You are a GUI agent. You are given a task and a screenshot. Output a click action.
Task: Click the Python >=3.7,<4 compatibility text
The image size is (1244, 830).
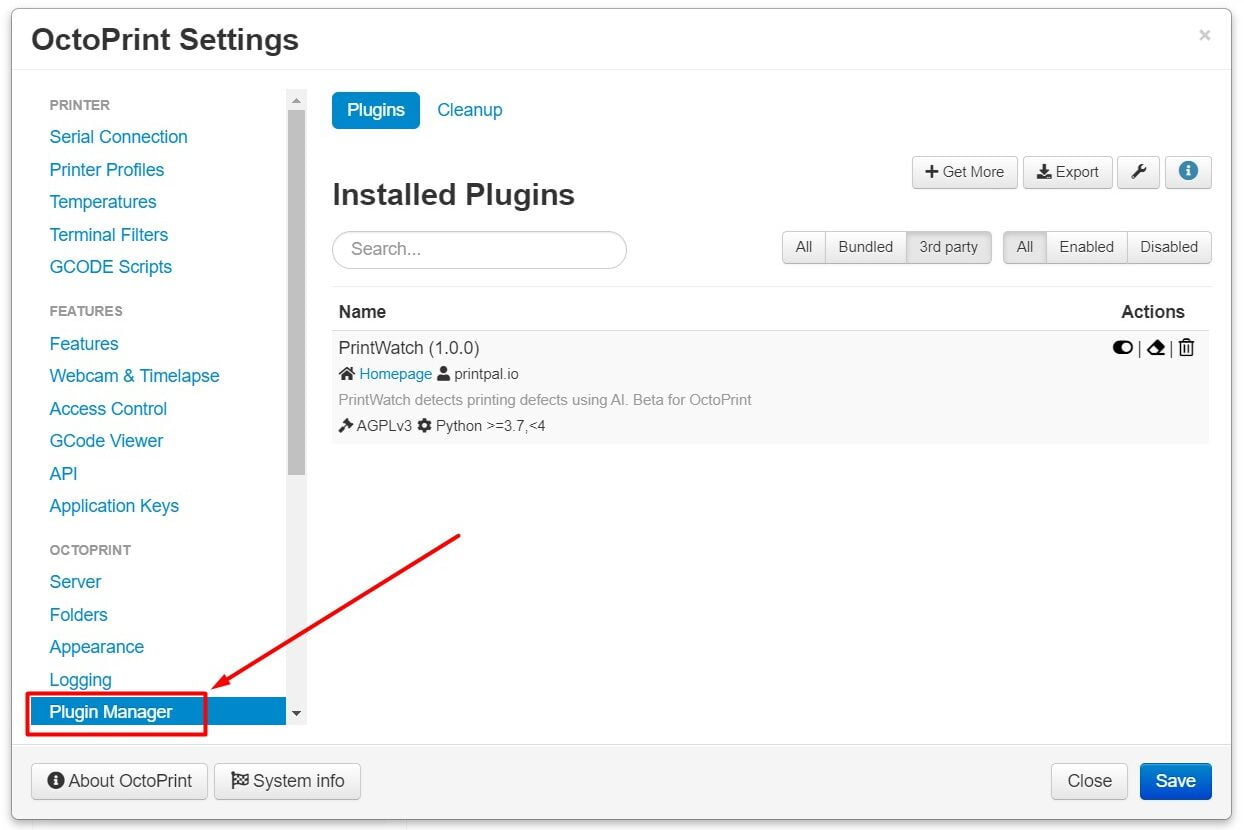[490, 426]
